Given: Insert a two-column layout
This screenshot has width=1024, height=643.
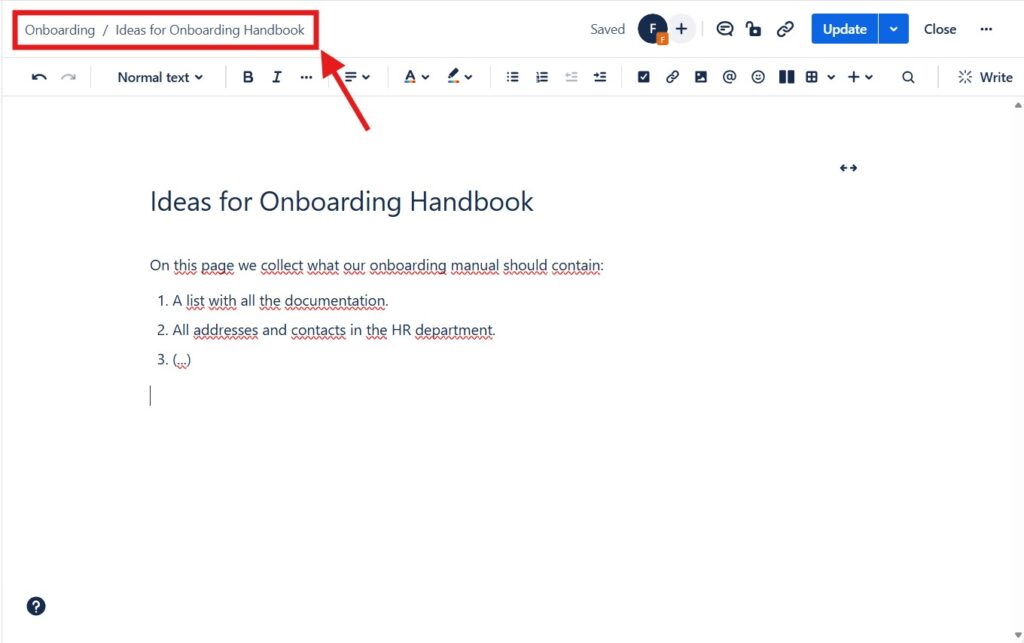Looking at the screenshot, I should tap(786, 76).
